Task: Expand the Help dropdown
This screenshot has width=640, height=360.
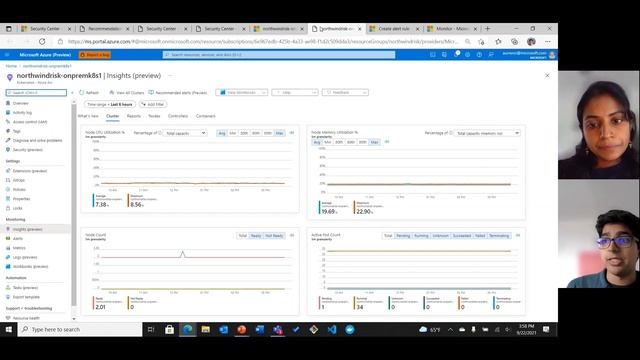Action: tap(295, 93)
